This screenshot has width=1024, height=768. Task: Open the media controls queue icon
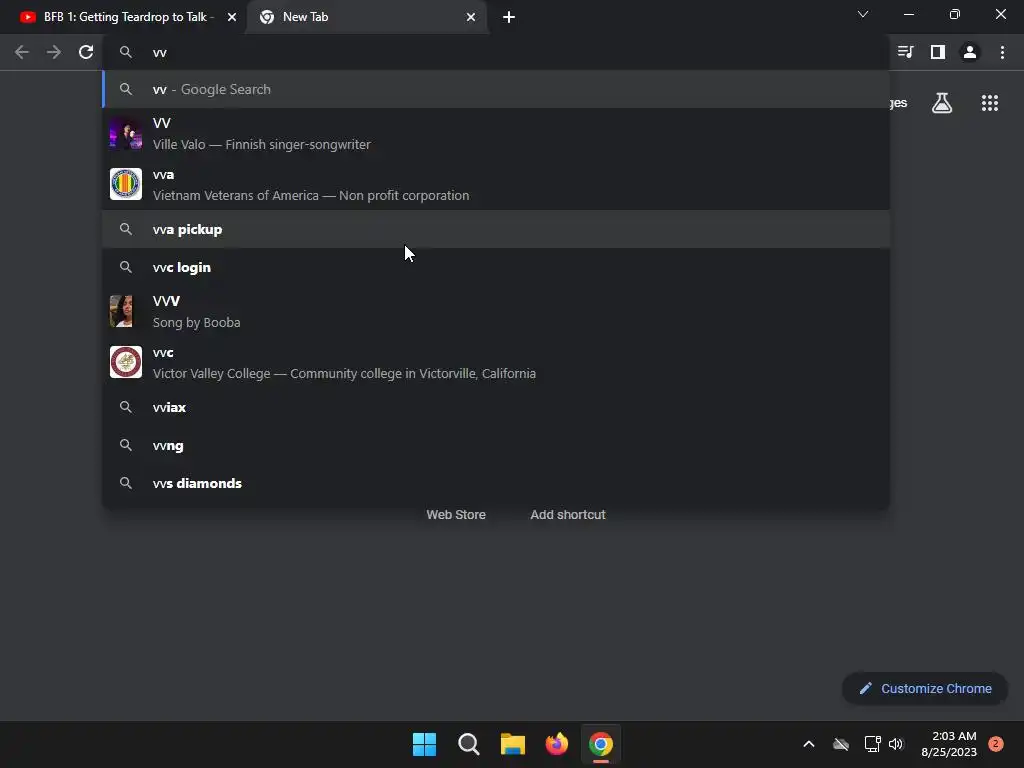(x=905, y=52)
